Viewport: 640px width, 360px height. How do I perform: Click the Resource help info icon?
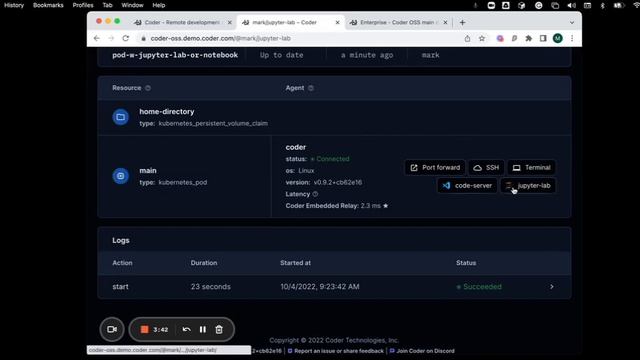(148, 88)
